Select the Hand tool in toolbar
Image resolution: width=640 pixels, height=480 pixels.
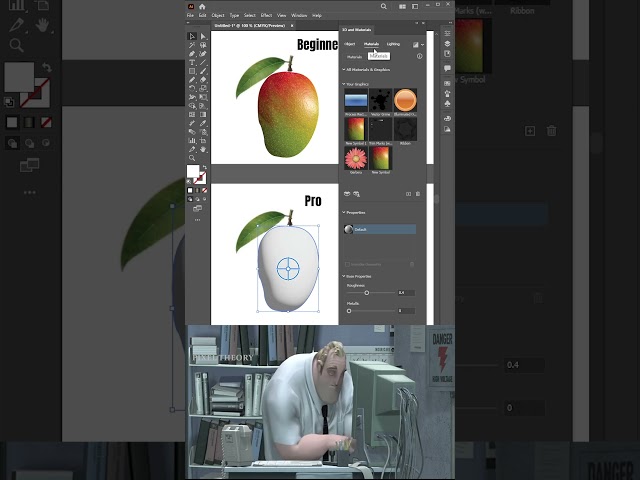203,149
